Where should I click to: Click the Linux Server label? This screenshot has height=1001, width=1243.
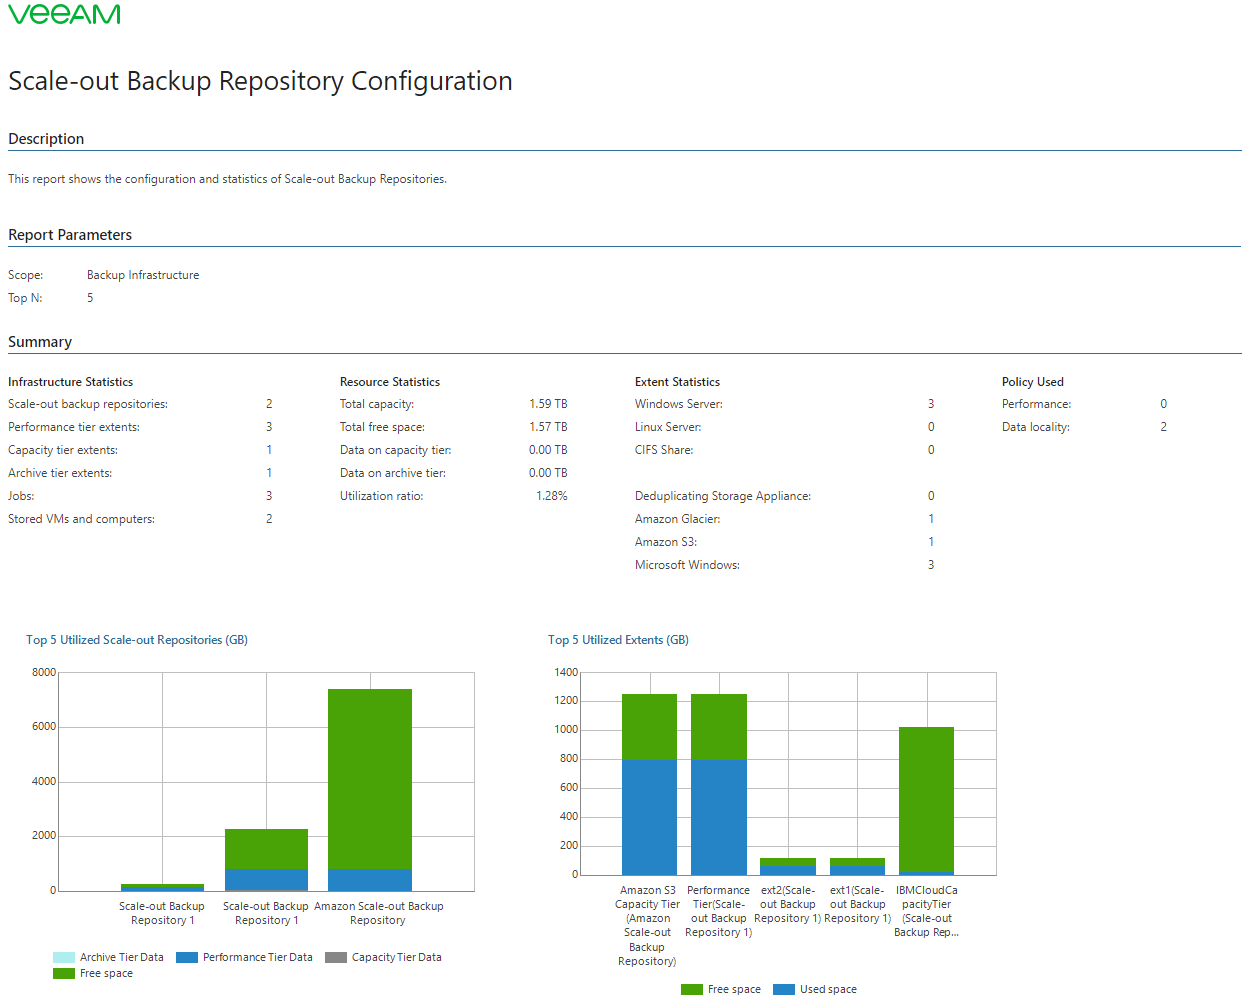[668, 427]
